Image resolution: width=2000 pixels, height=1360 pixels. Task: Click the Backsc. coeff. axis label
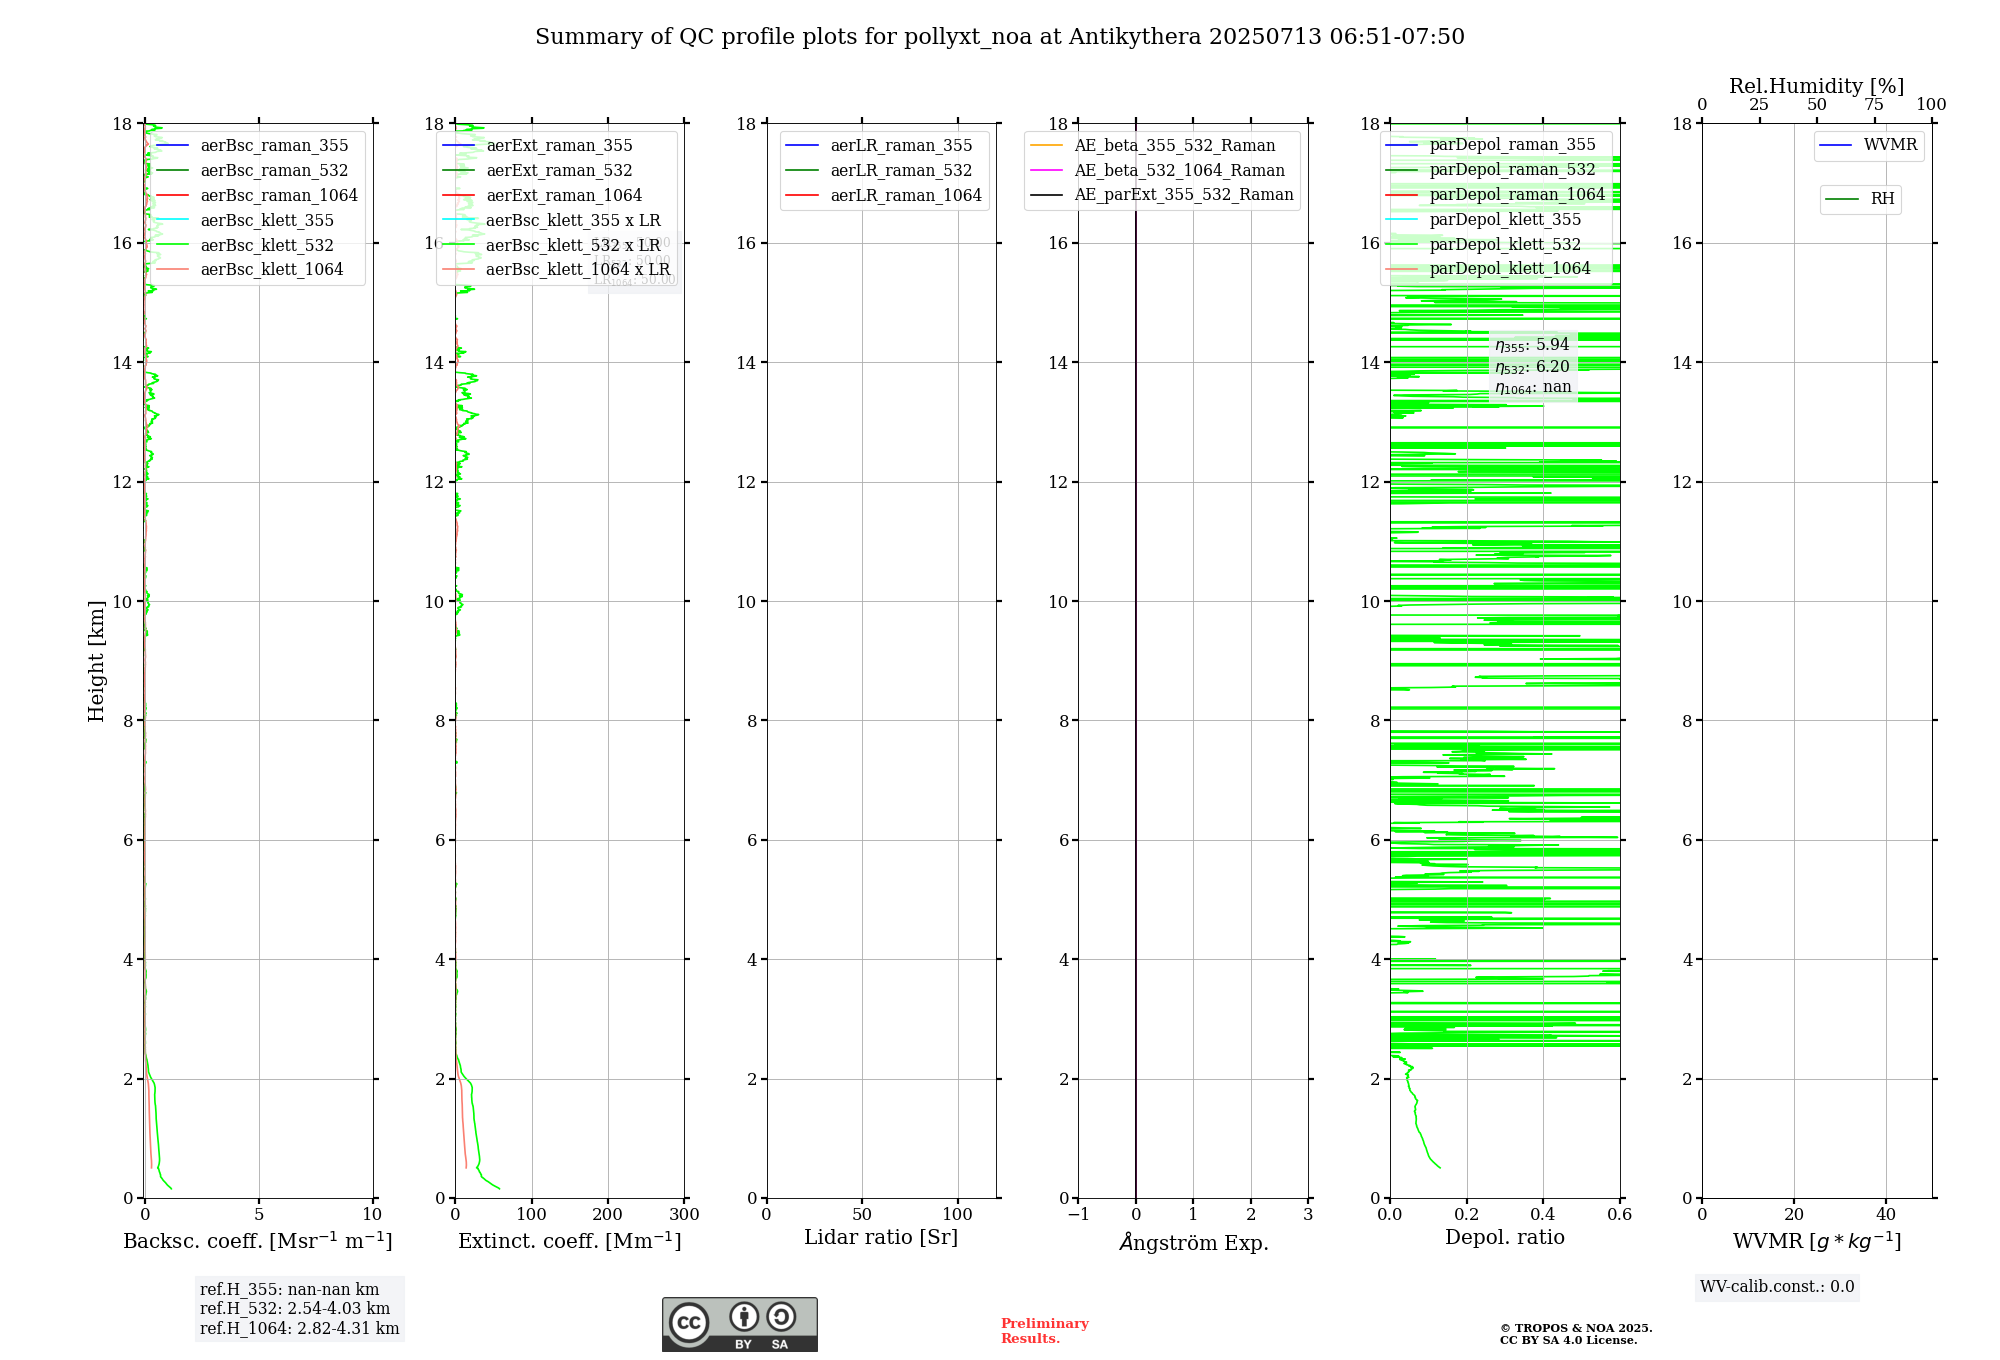coord(258,1241)
